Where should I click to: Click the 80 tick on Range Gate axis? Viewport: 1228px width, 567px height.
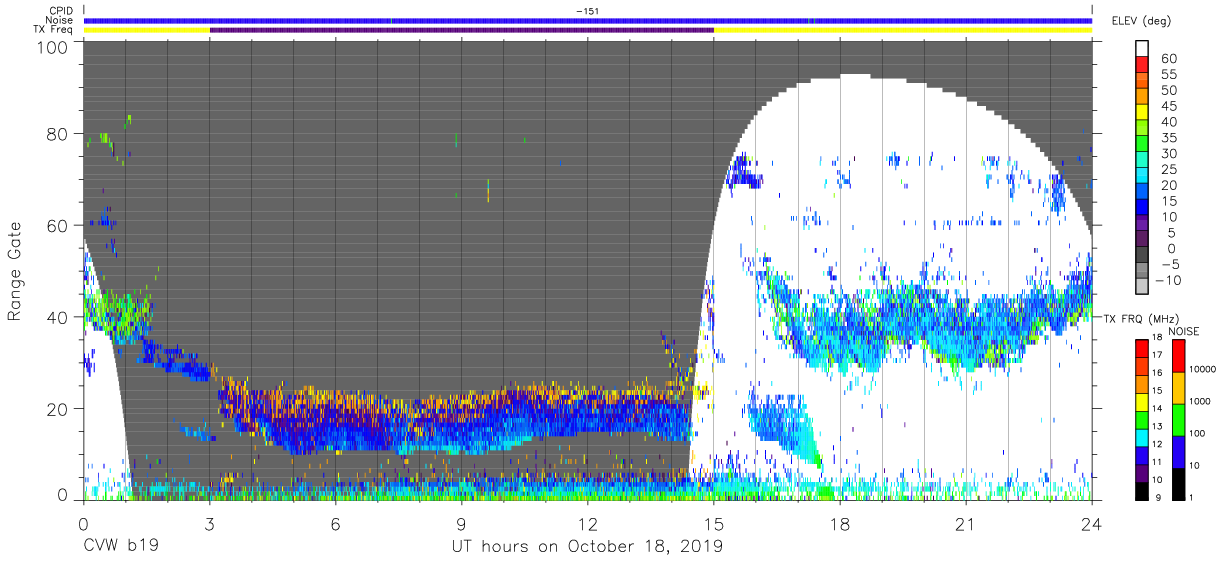(x=57, y=133)
